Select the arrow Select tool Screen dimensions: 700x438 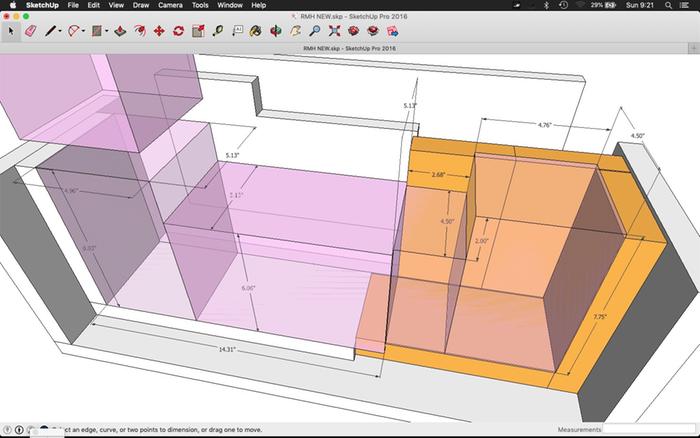click(x=12, y=31)
